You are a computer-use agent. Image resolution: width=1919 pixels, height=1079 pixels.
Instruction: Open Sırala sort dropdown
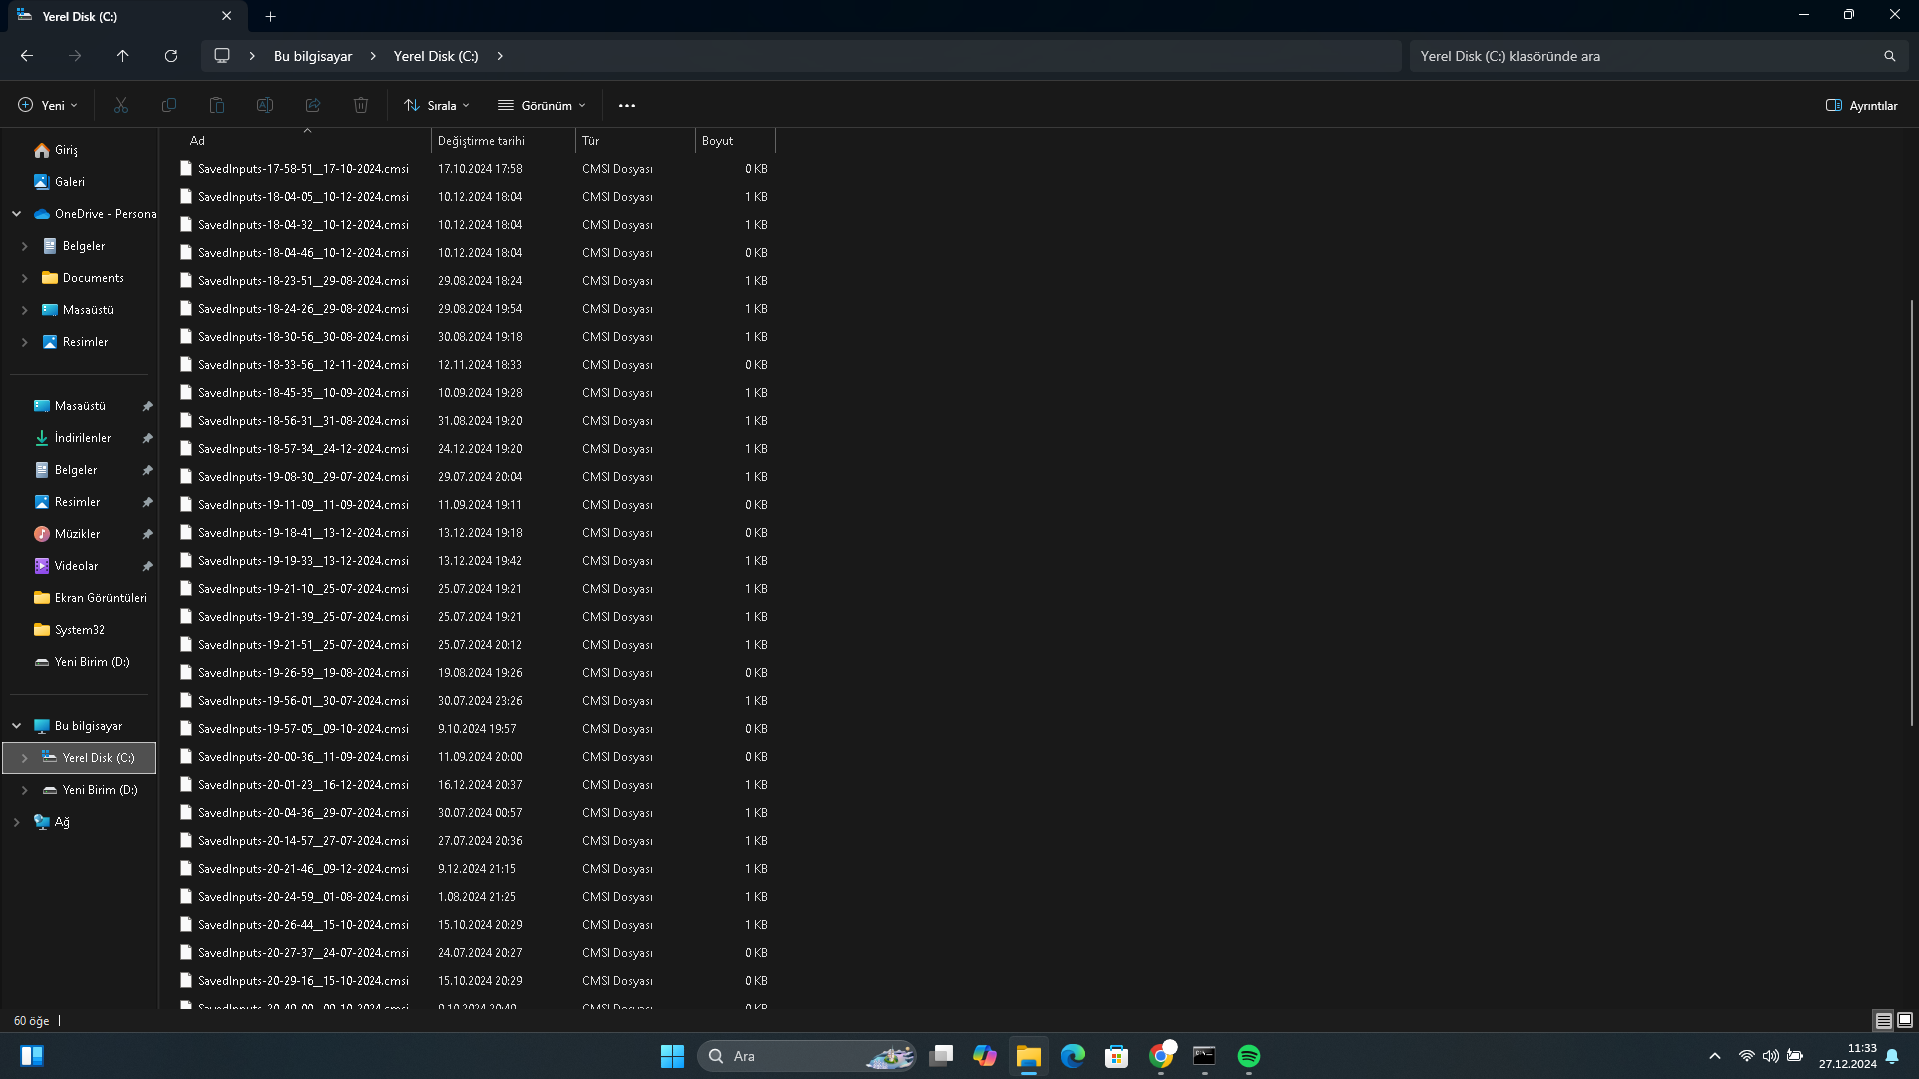(x=437, y=105)
